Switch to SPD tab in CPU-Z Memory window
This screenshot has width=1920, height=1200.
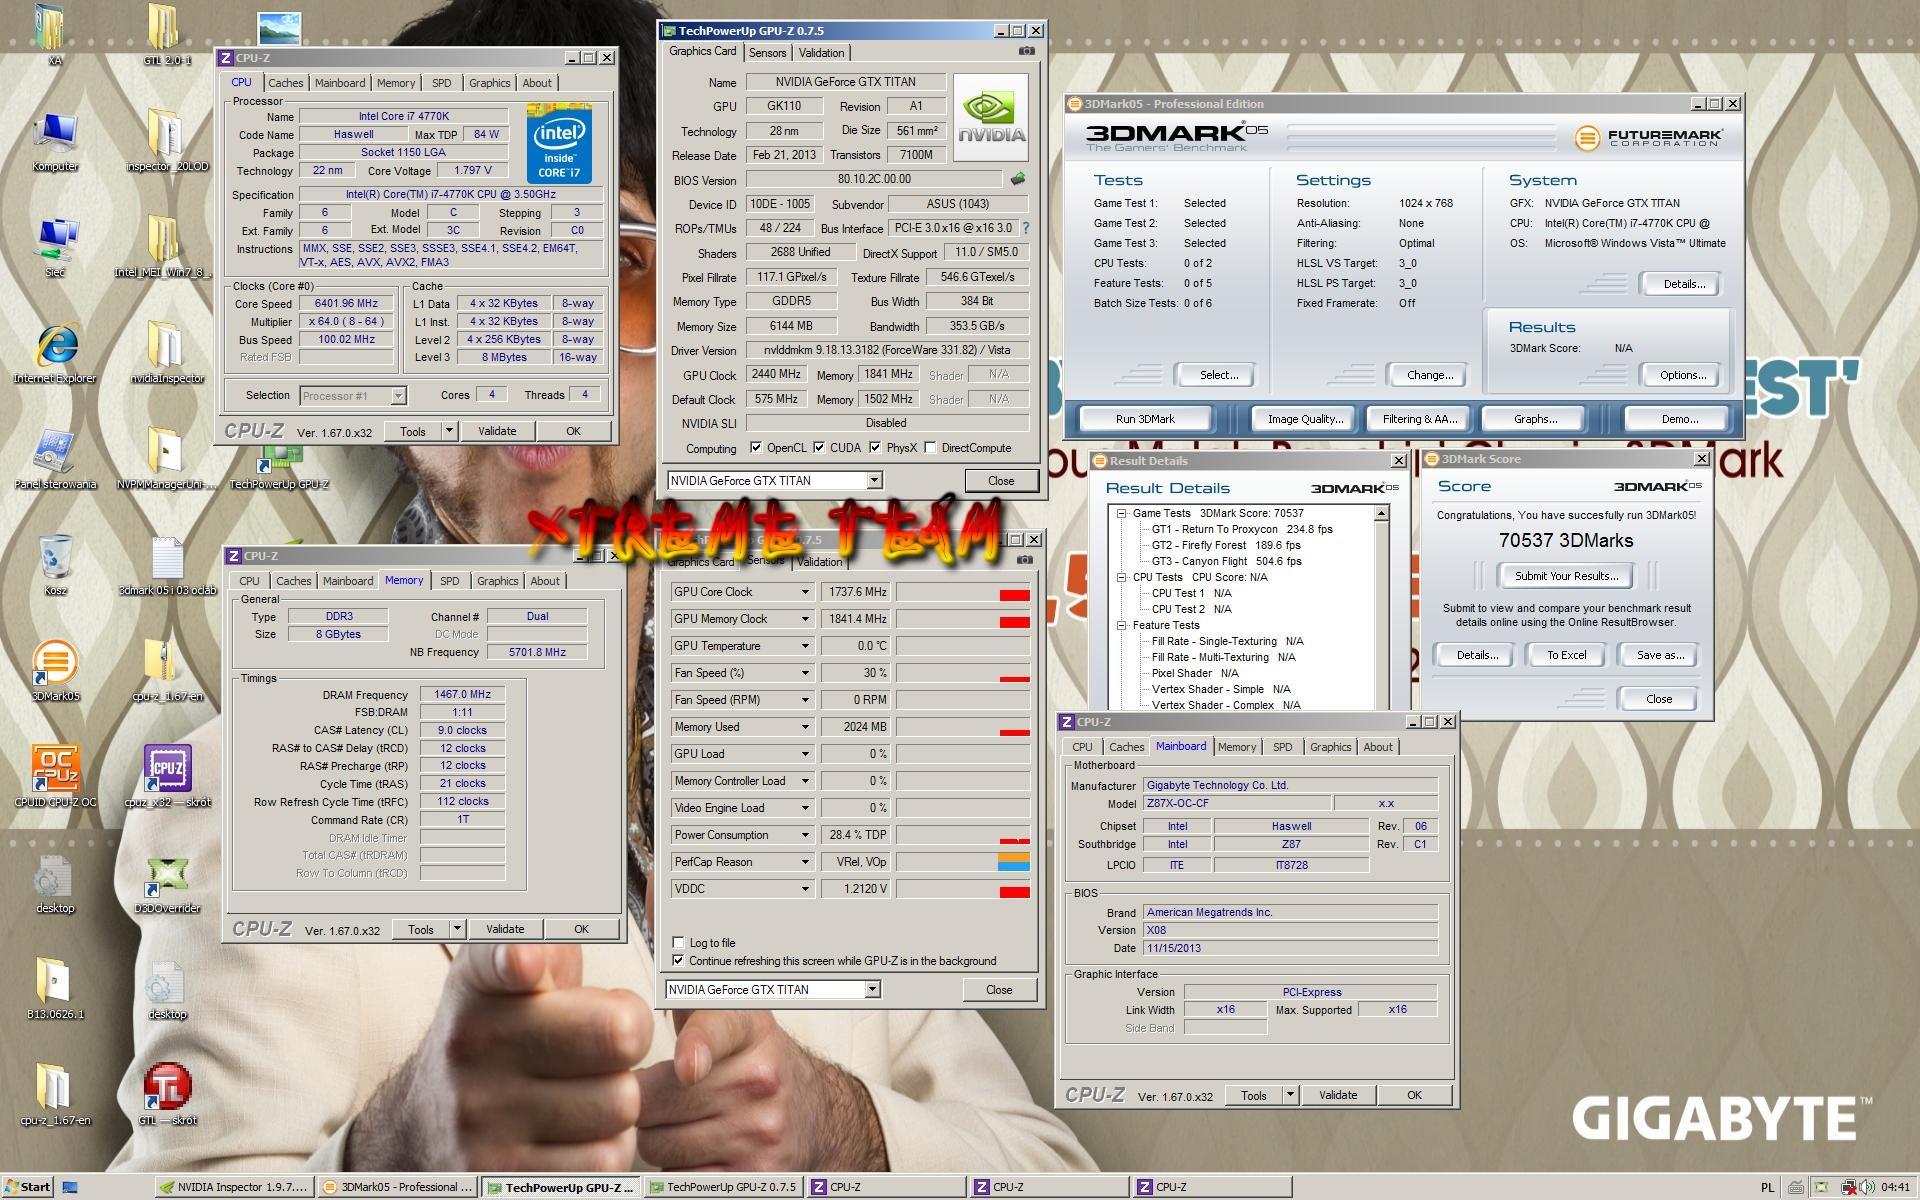click(449, 581)
